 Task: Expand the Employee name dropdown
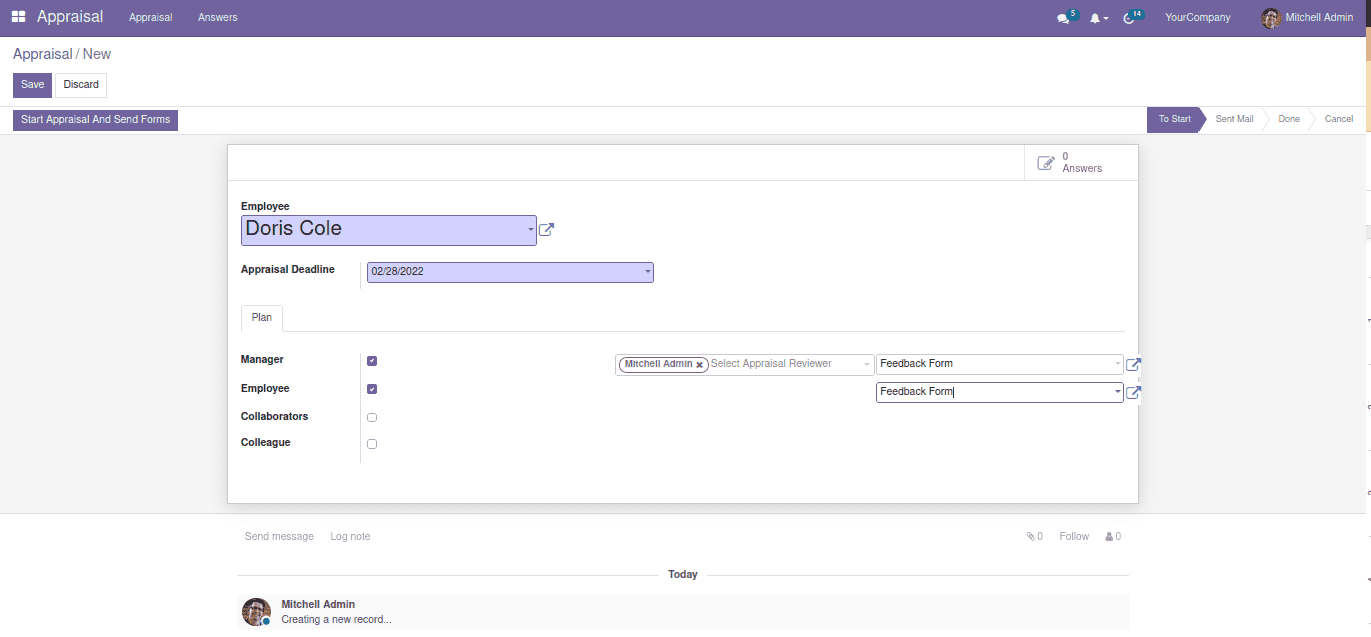click(x=530, y=230)
